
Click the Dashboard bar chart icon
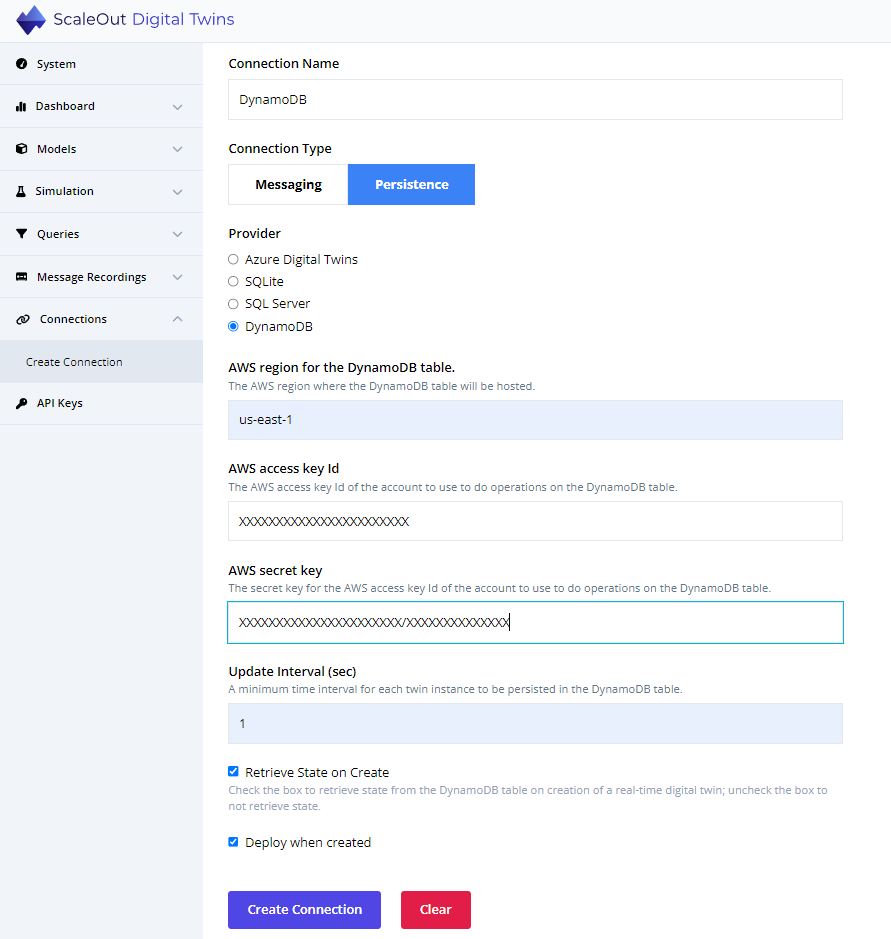click(21, 106)
